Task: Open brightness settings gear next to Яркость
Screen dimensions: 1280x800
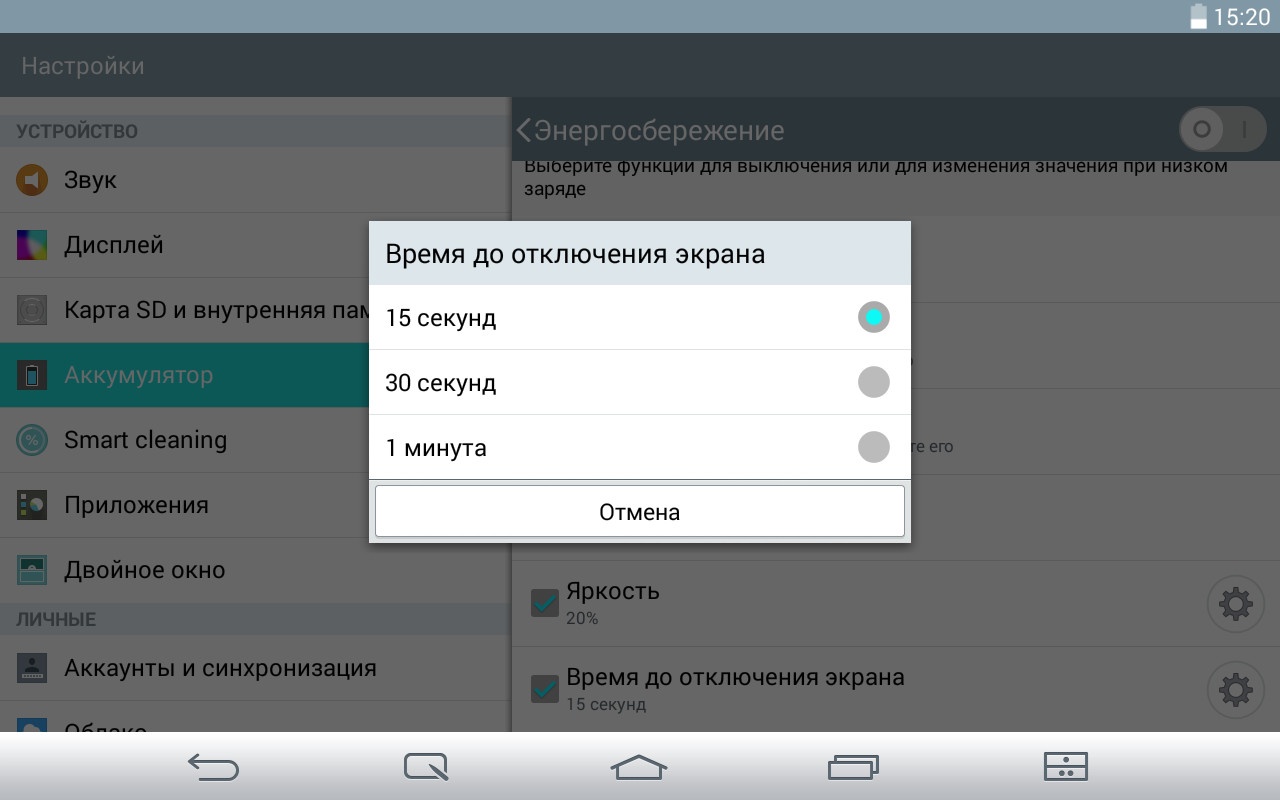Action: 1235,604
